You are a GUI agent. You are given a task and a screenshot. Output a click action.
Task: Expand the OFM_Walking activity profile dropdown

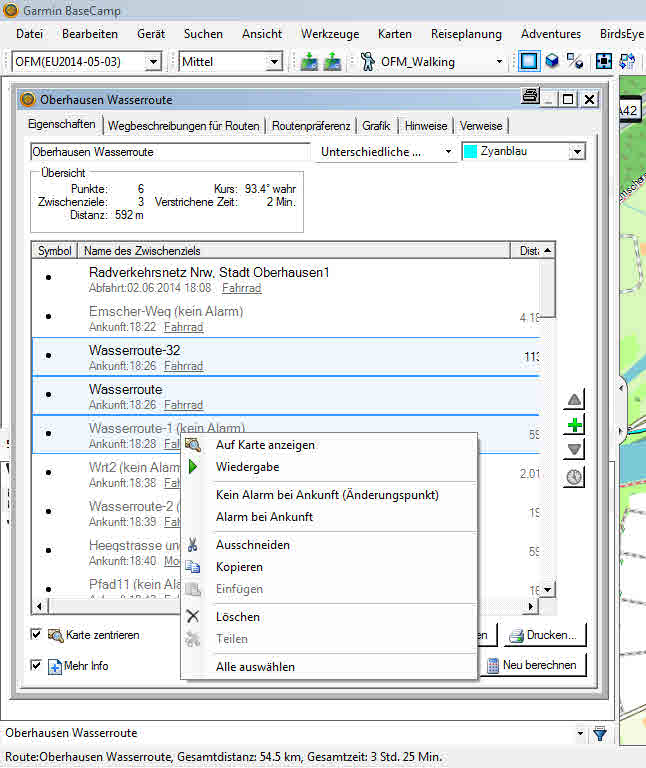tap(499, 62)
